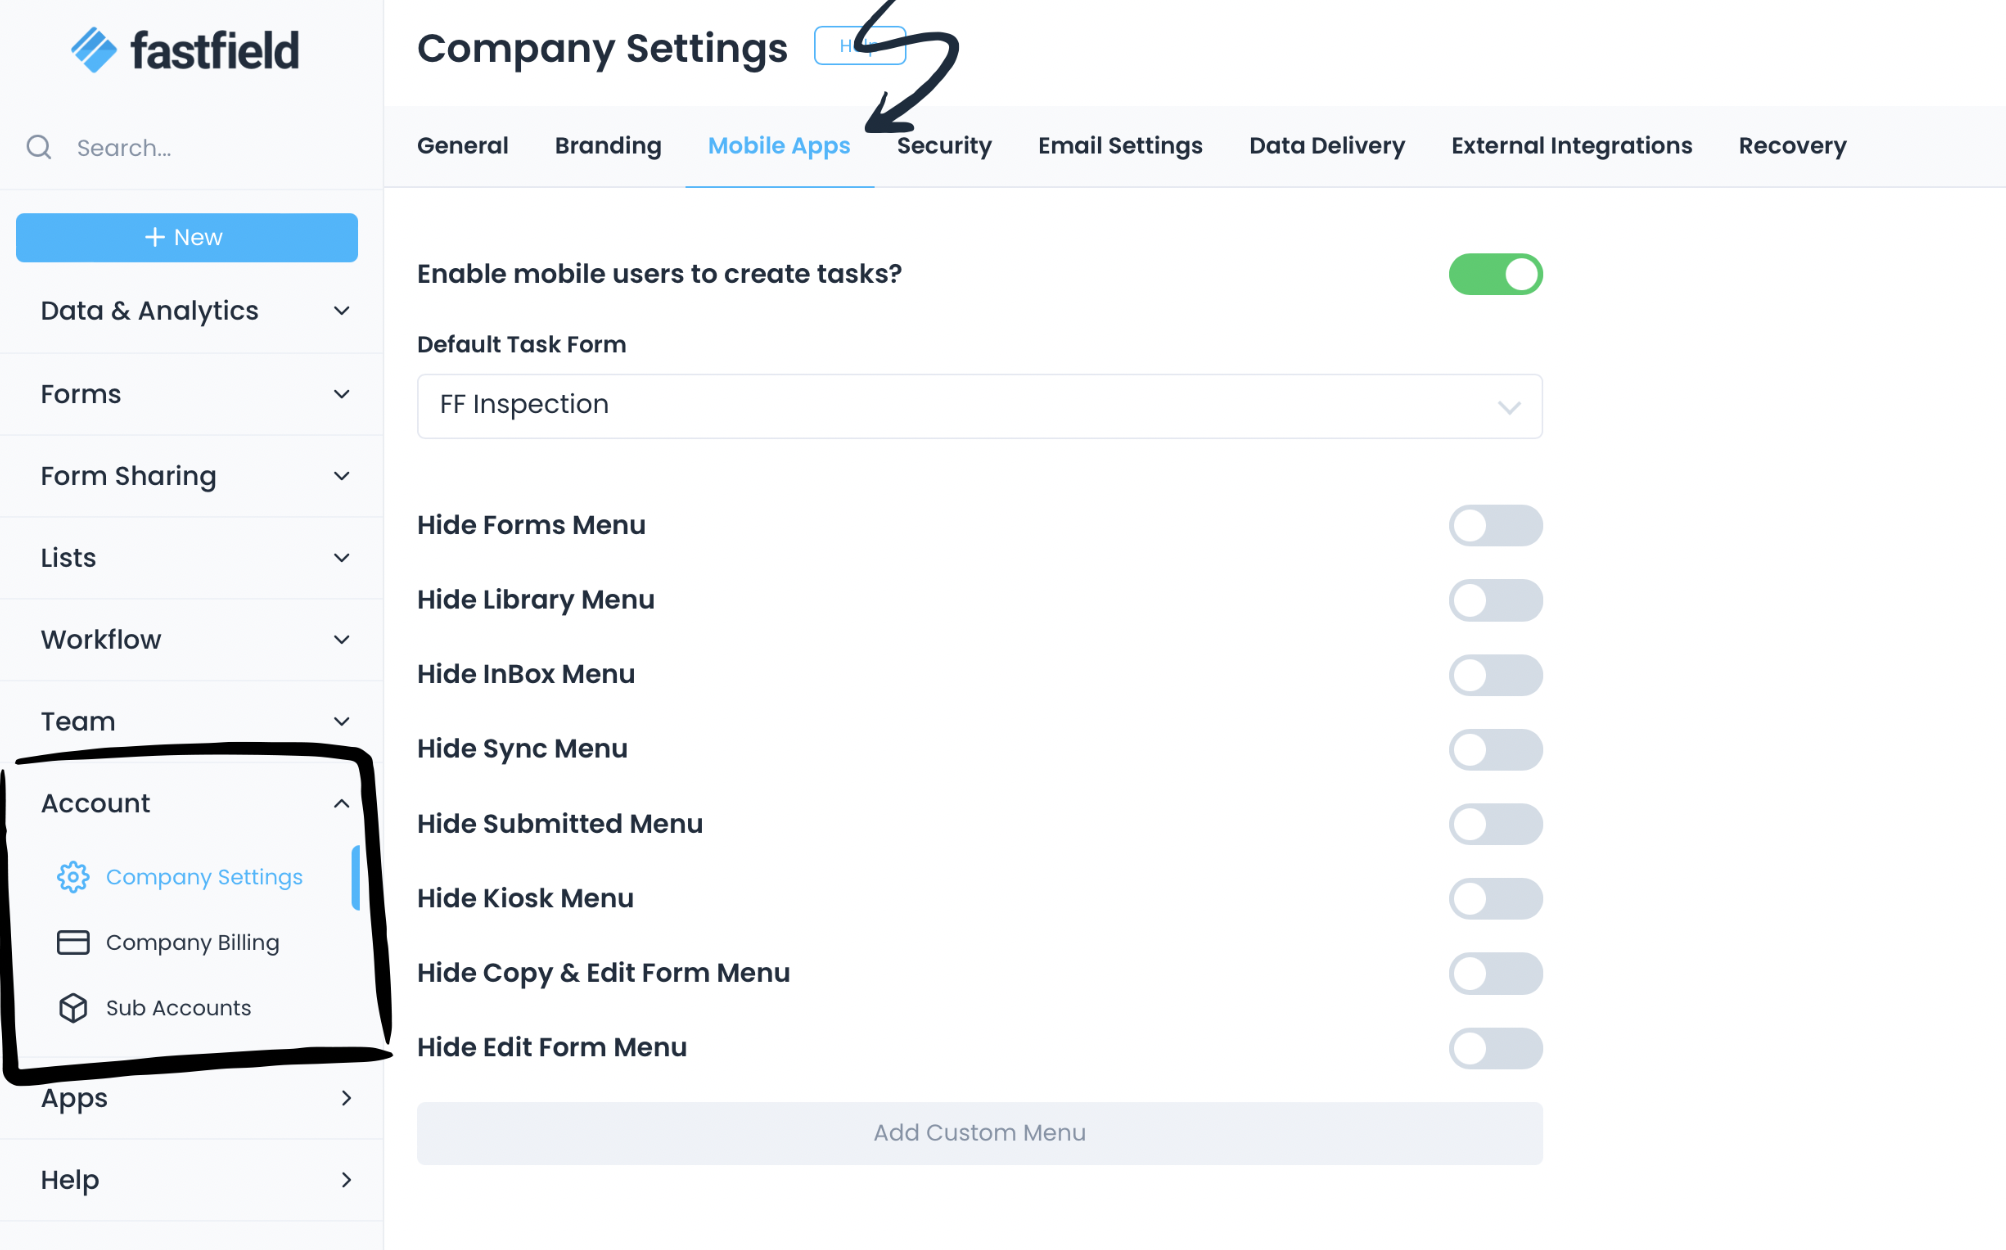Select the Company Settings gear icon
Screen dimensions: 2006x1250
72,877
